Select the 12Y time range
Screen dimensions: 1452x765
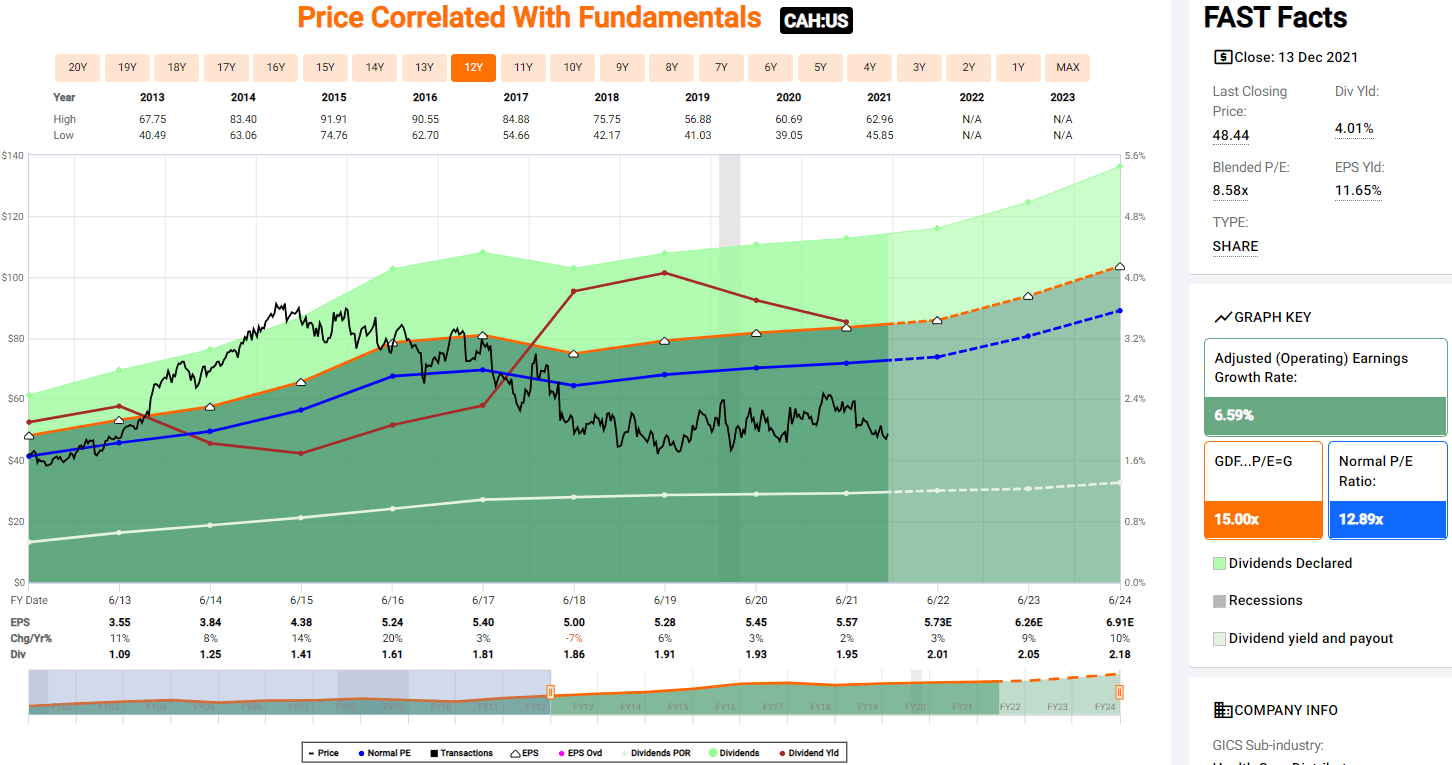pyautogui.click(x=474, y=68)
